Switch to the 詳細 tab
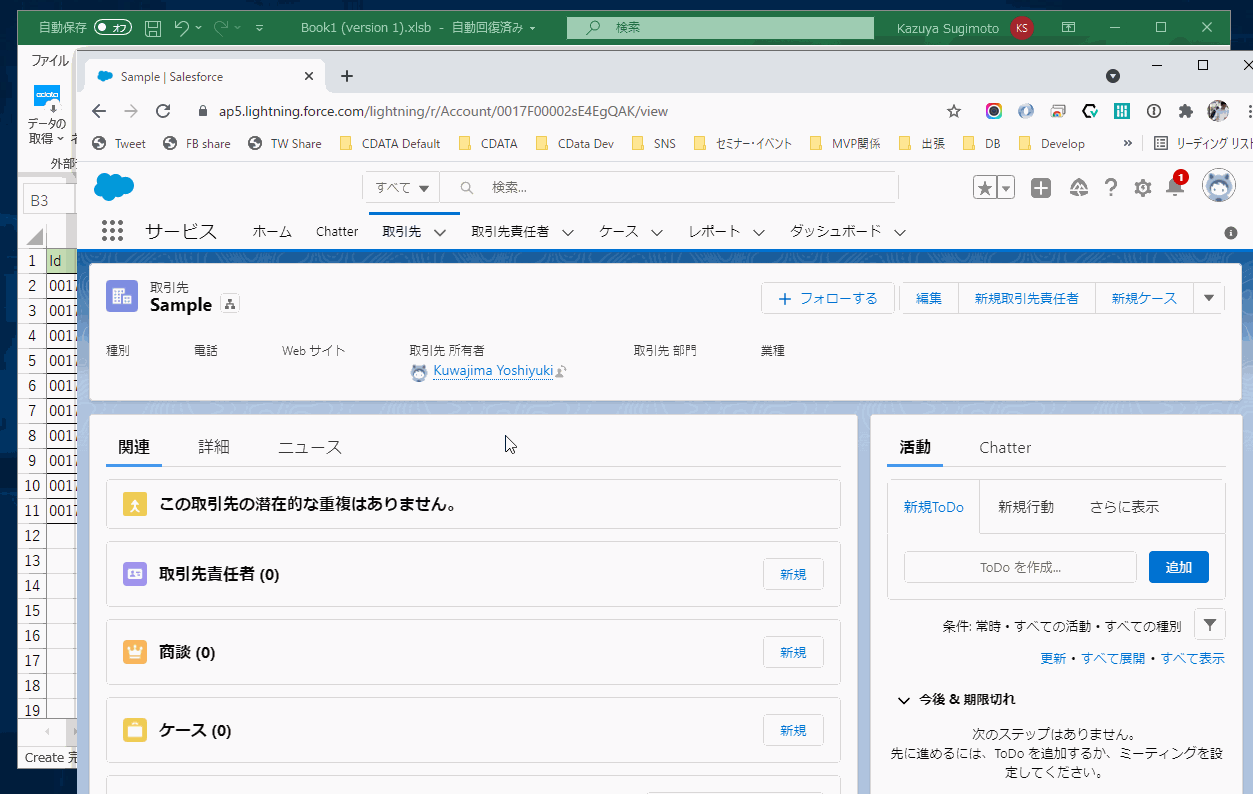 point(214,447)
